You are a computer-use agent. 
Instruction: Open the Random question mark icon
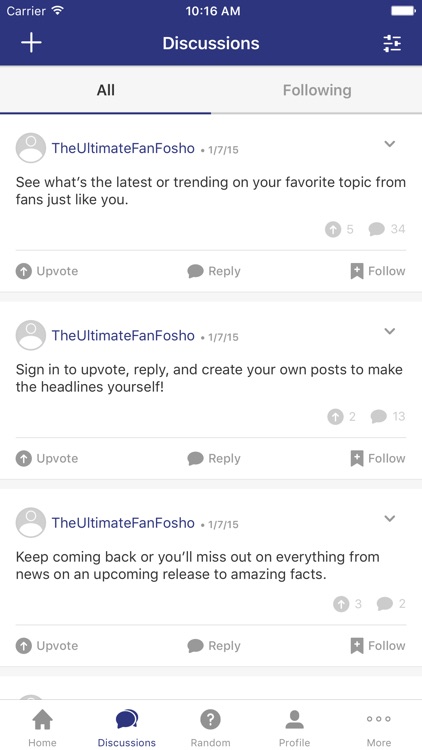[211, 719]
